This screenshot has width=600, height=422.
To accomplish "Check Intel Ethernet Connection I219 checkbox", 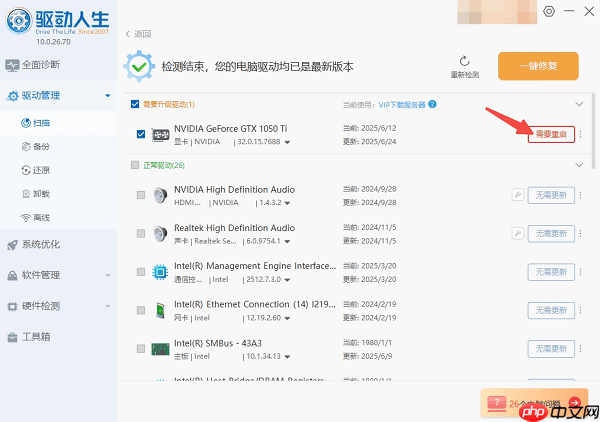I will tap(141, 310).
